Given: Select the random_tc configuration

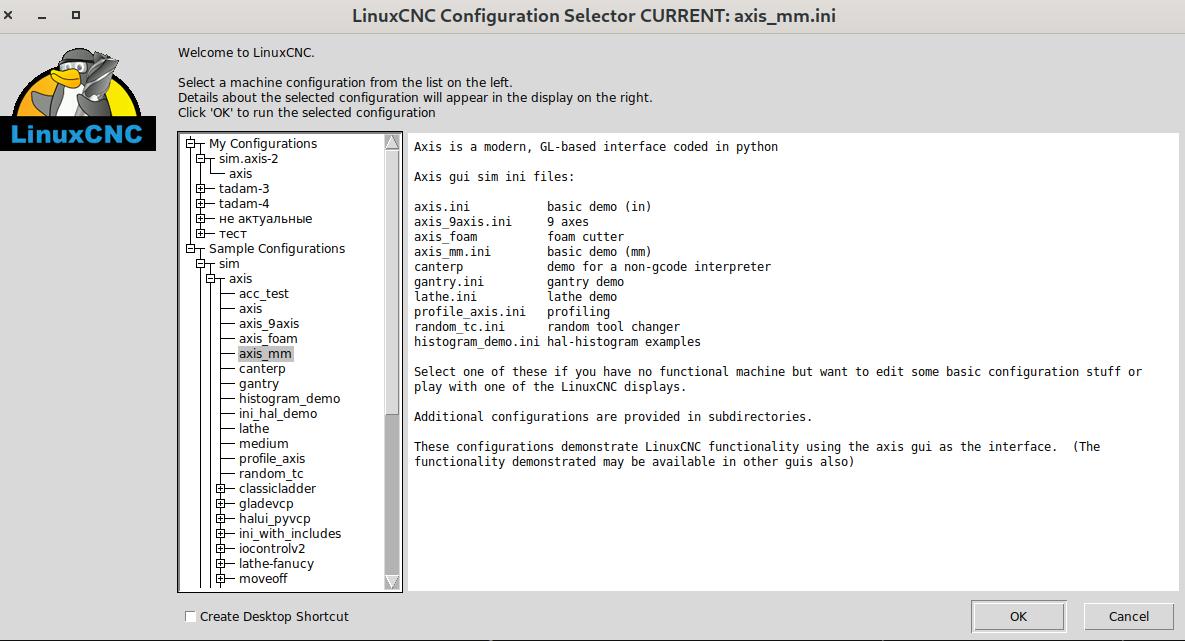Looking at the screenshot, I should [x=271, y=474].
